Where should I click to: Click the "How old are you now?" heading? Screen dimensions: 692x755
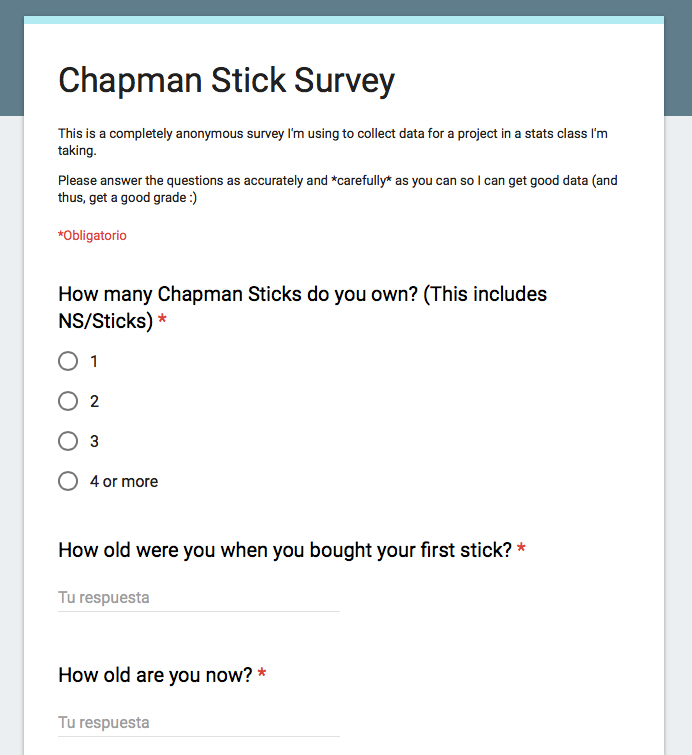point(155,675)
